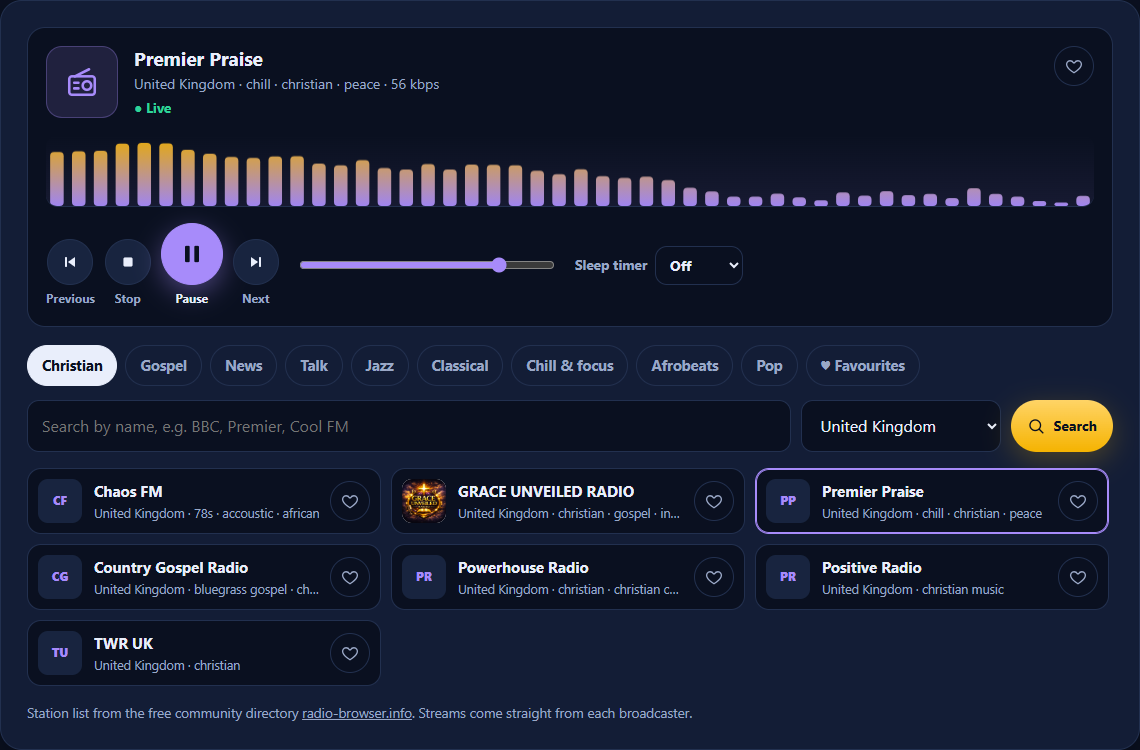Image resolution: width=1140 pixels, height=750 pixels.
Task: Select the Christian category tab
Action: pyautogui.click(x=72, y=366)
